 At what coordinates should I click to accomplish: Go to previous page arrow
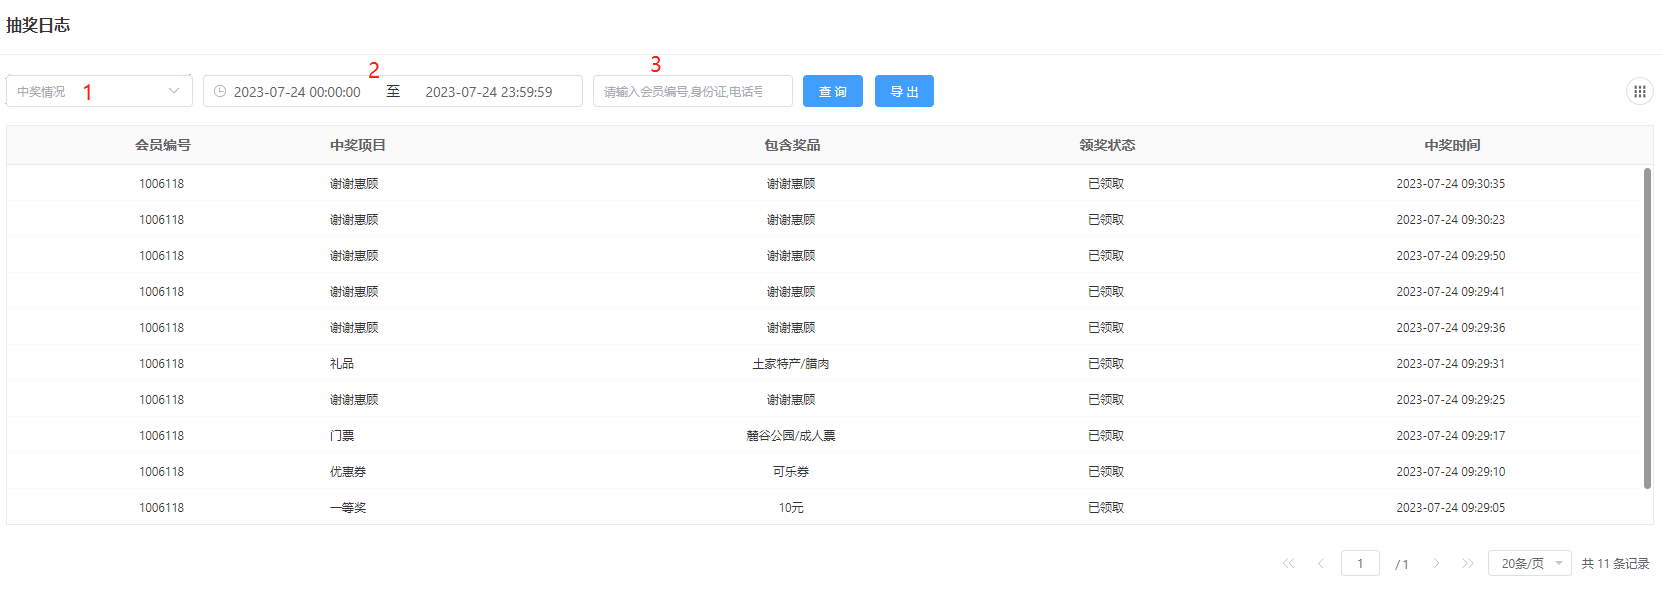1320,564
